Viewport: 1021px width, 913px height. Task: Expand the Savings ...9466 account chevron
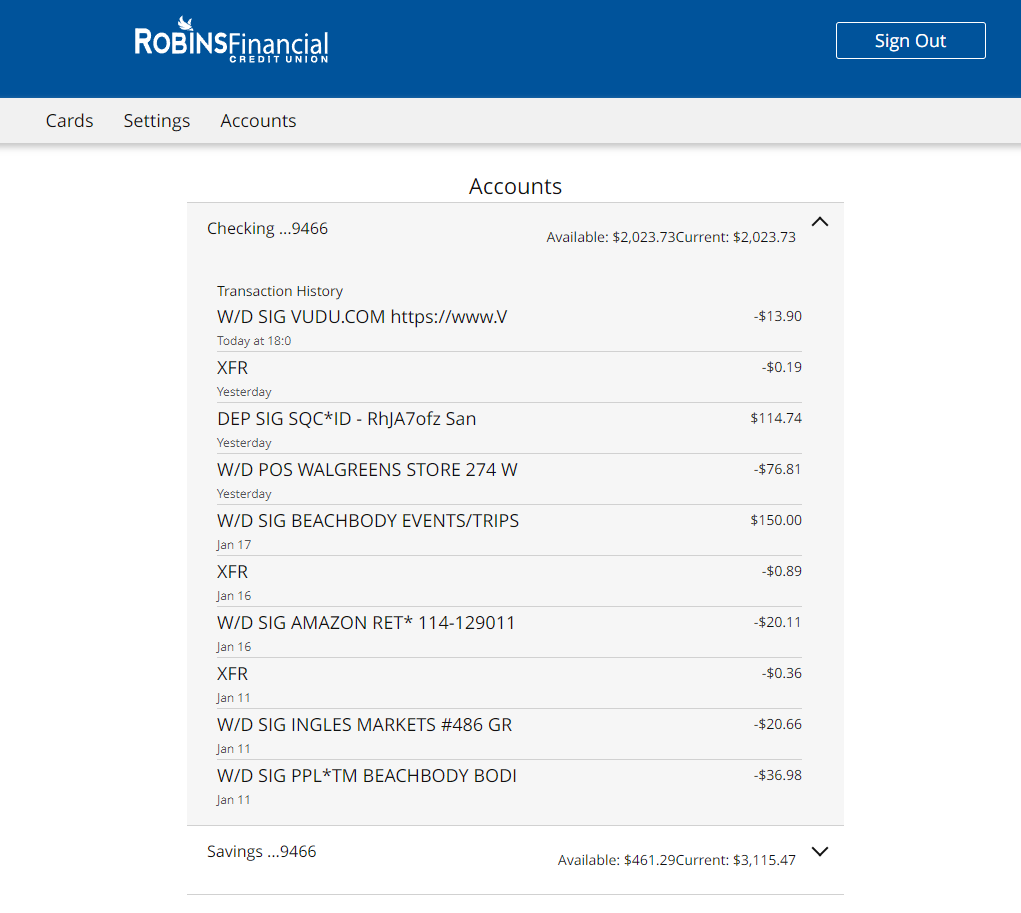pos(820,851)
